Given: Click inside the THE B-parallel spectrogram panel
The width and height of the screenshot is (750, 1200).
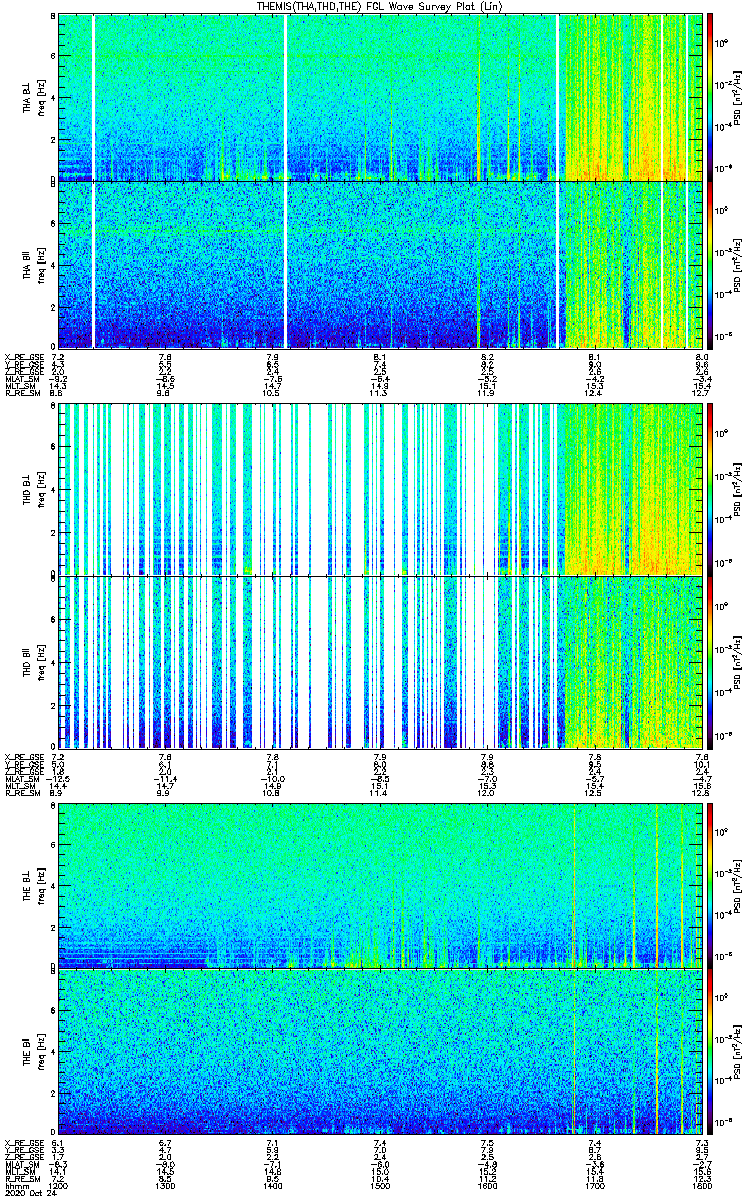Looking at the screenshot, I should point(380,1052).
